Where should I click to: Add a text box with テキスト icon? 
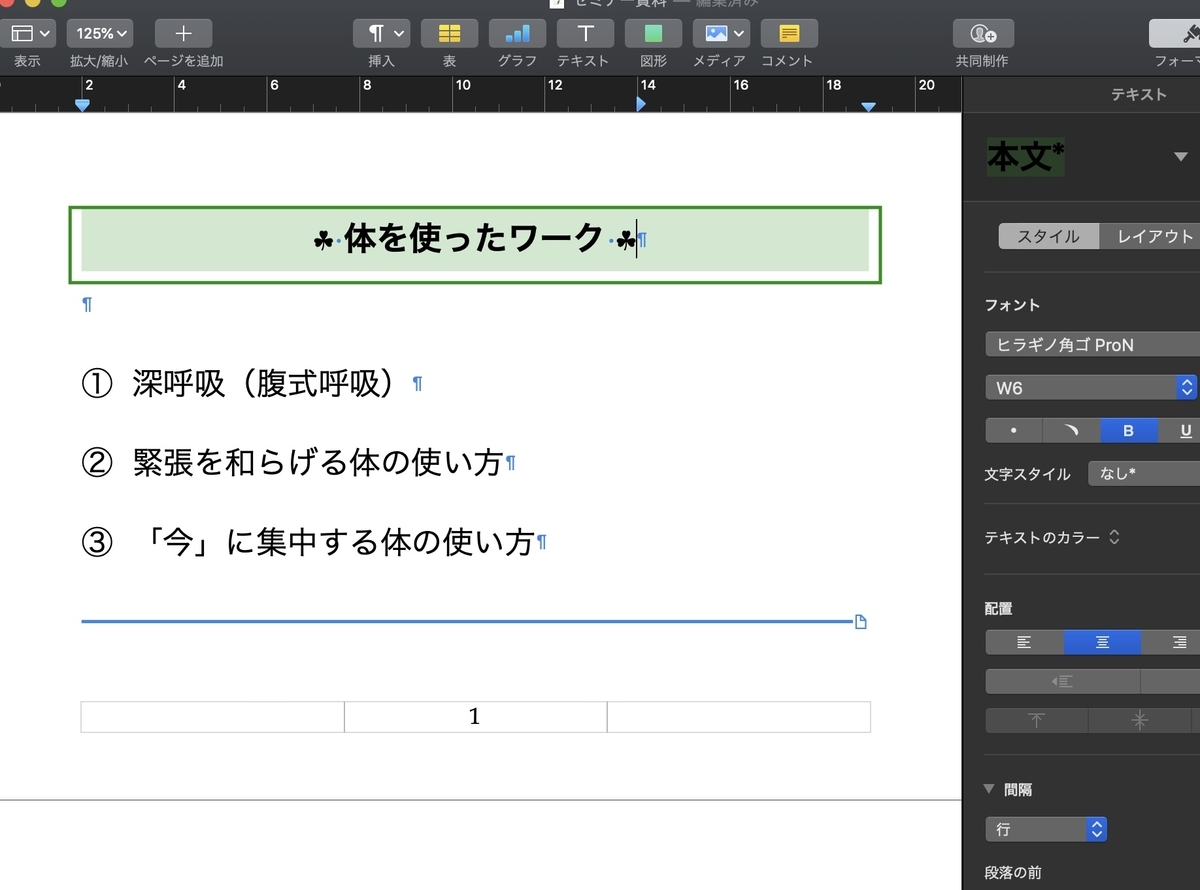(x=585, y=33)
